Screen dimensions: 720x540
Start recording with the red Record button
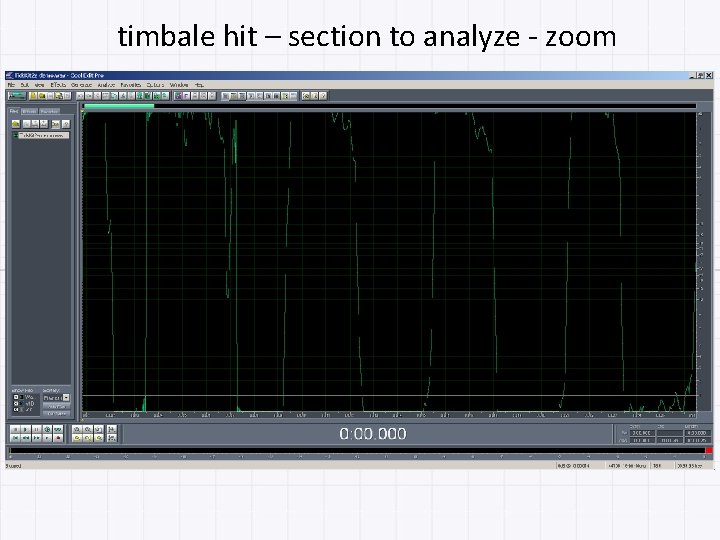(58, 438)
